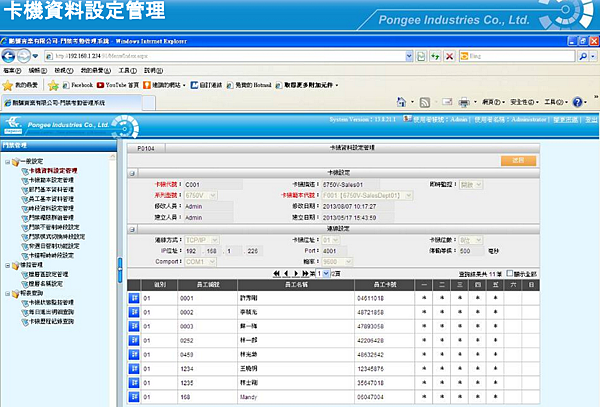Image resolution: width=600 pixels, height=407 pixels.
Task: Click the Home icon in the command bar
Action: 401,102
